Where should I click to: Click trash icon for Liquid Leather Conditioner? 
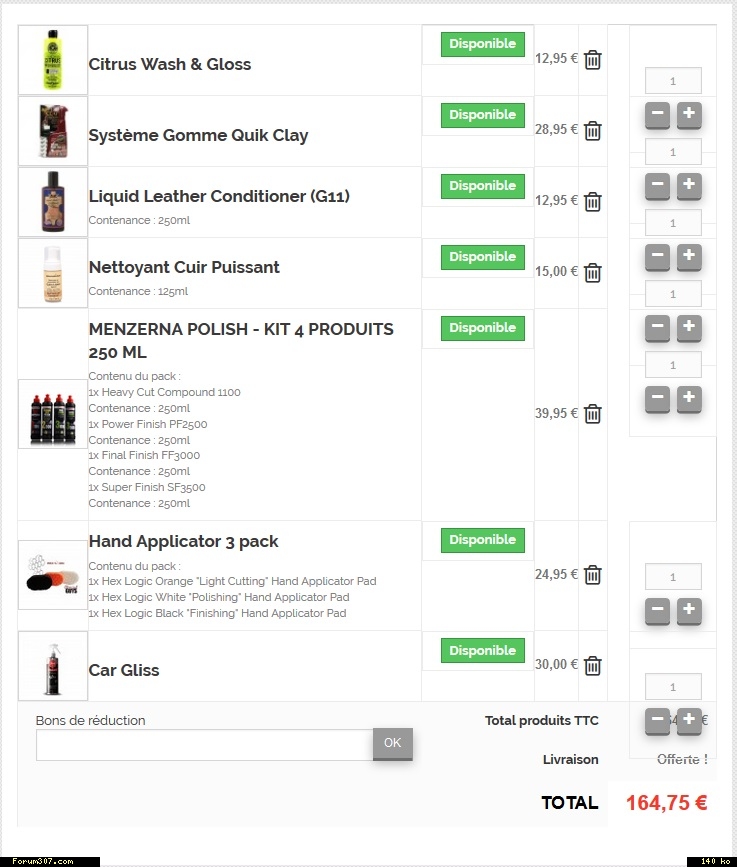tap(593, 202)
